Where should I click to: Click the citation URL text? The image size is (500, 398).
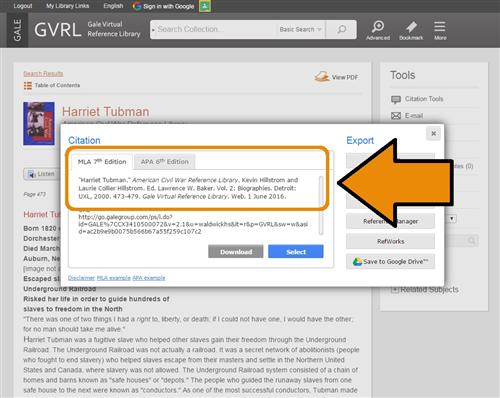click(x=193, y=224)
